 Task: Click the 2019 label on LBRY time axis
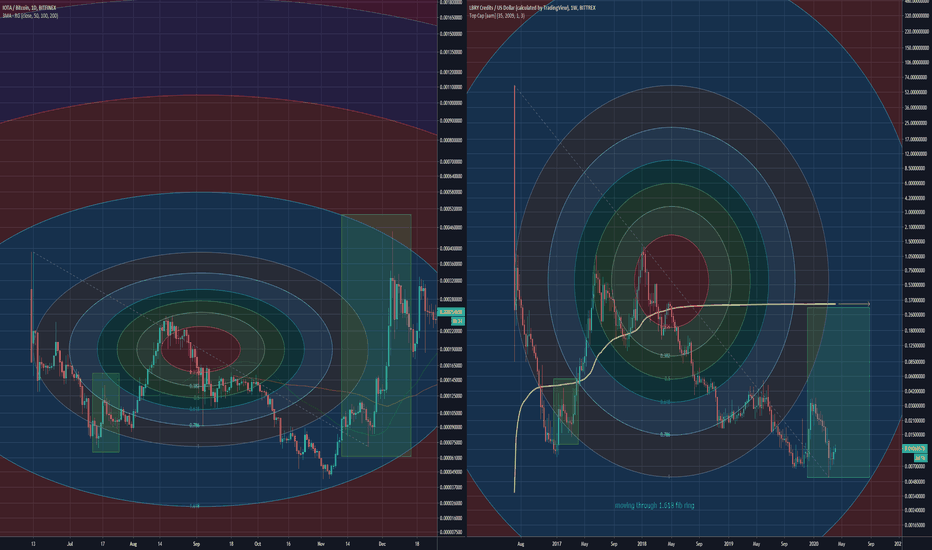click(x=729, y=543)
